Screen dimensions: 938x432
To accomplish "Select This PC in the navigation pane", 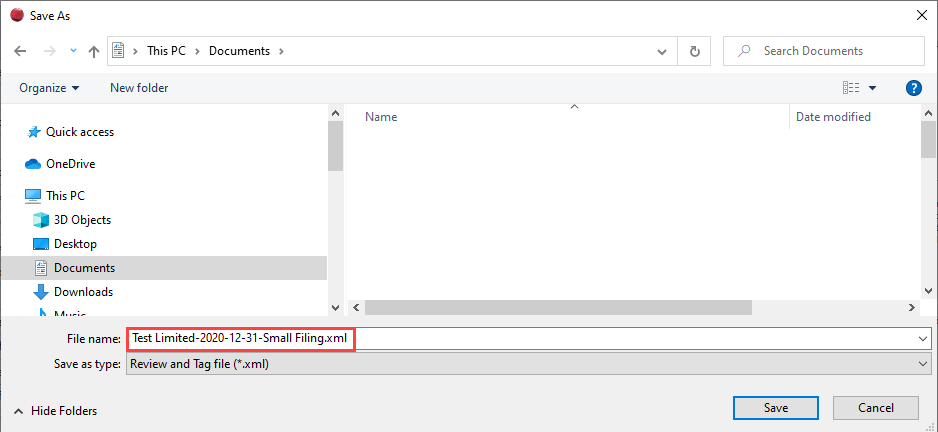I will pyautogui.click(x=65, y=196).
